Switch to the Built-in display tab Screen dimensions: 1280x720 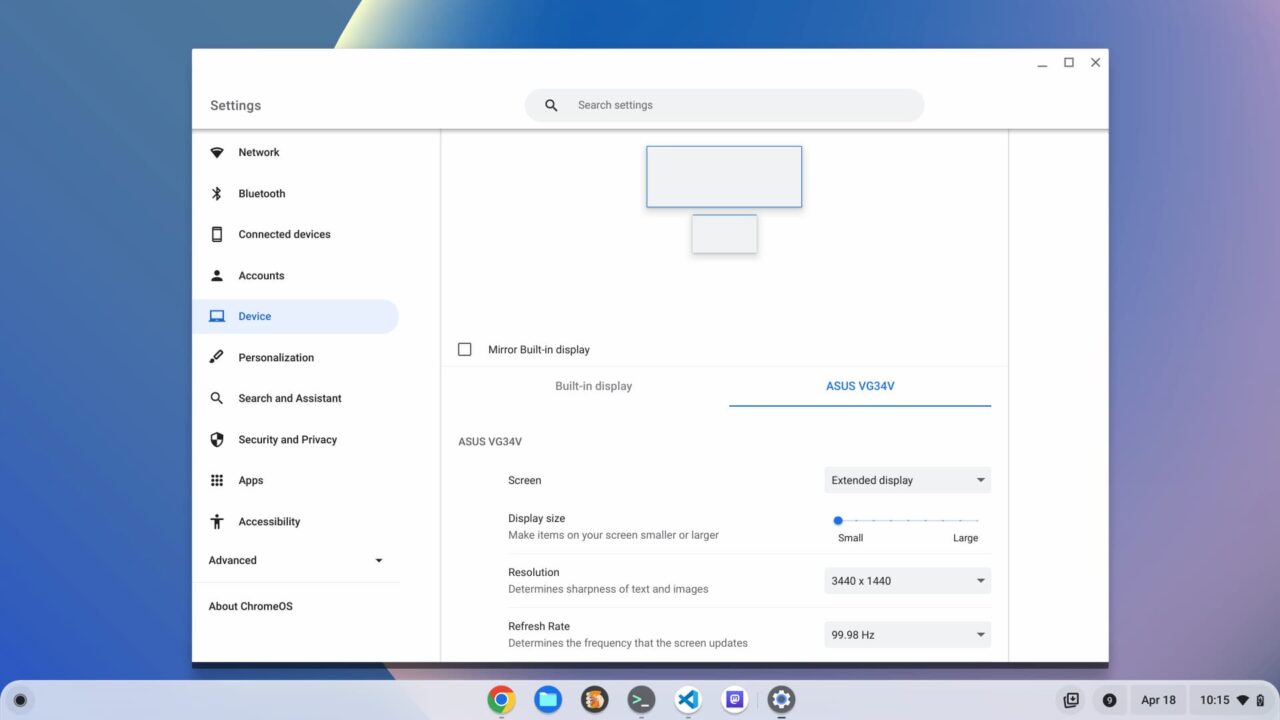point(594,386)
